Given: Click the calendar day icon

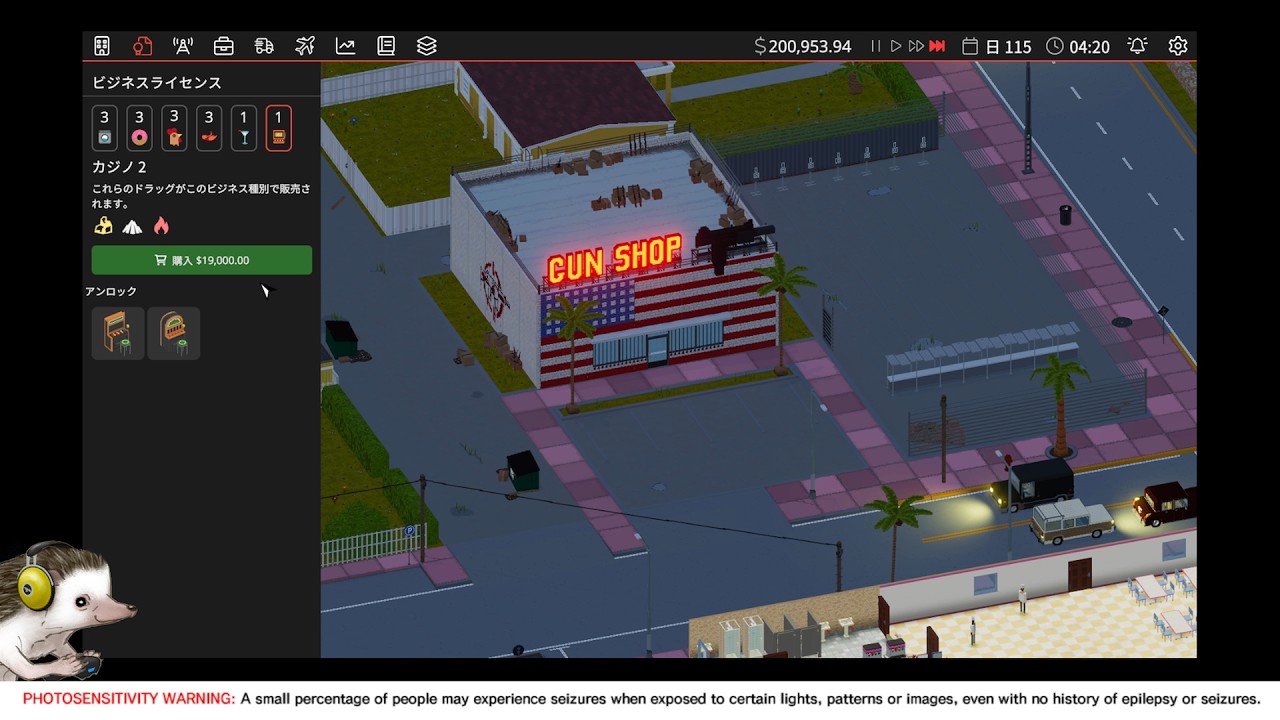Looking at the screenshot, I should (969, 46).
